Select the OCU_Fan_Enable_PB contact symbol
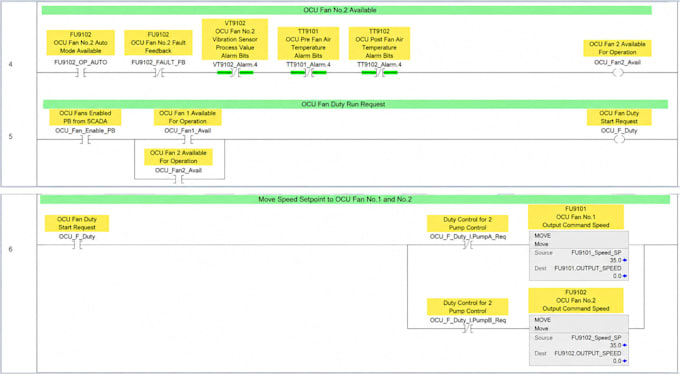Viewport: 680px width, 374px height. pos(85,140)
